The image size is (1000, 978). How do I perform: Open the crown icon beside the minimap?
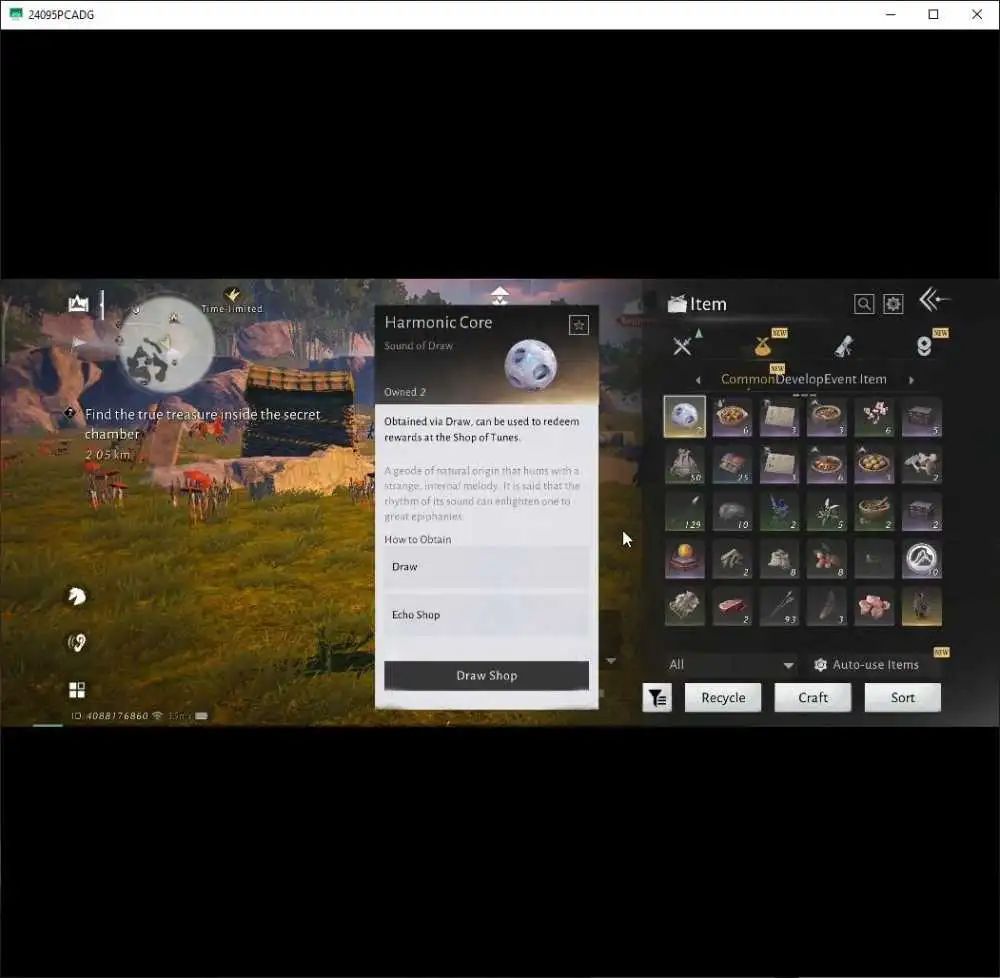tap(78, 303)
